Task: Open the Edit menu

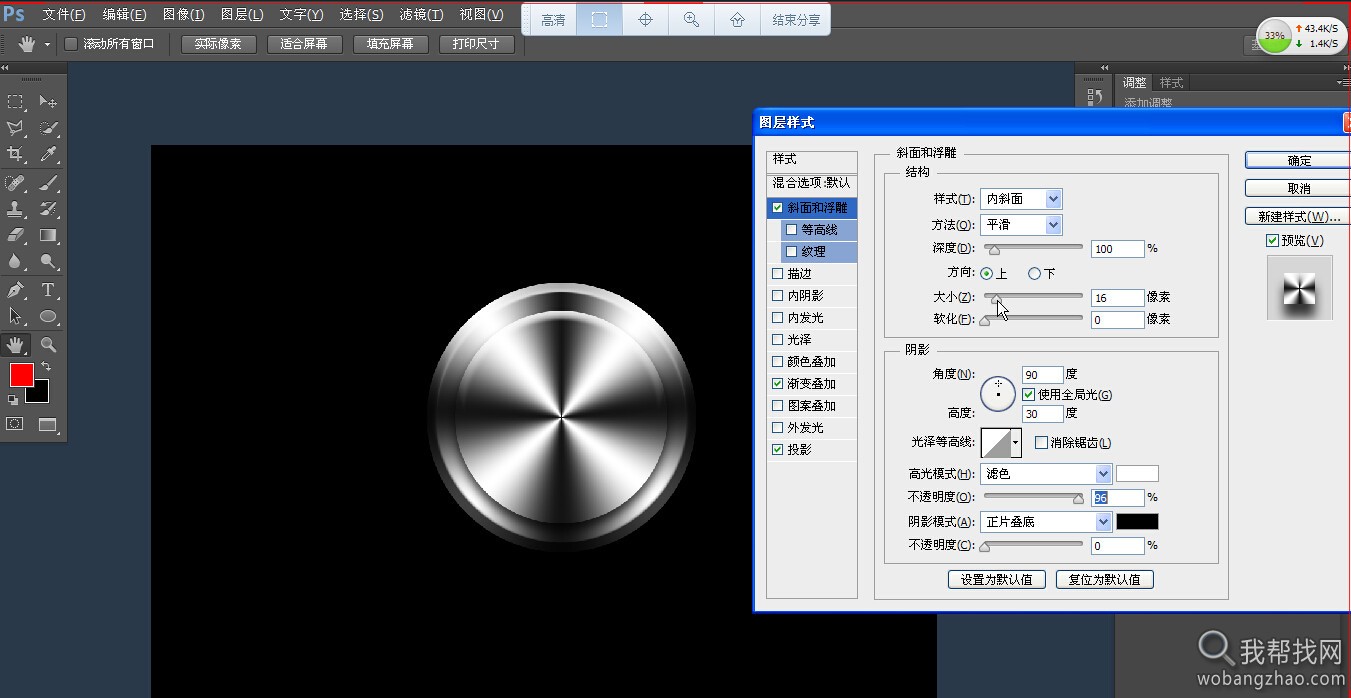Action: (124, 15)
